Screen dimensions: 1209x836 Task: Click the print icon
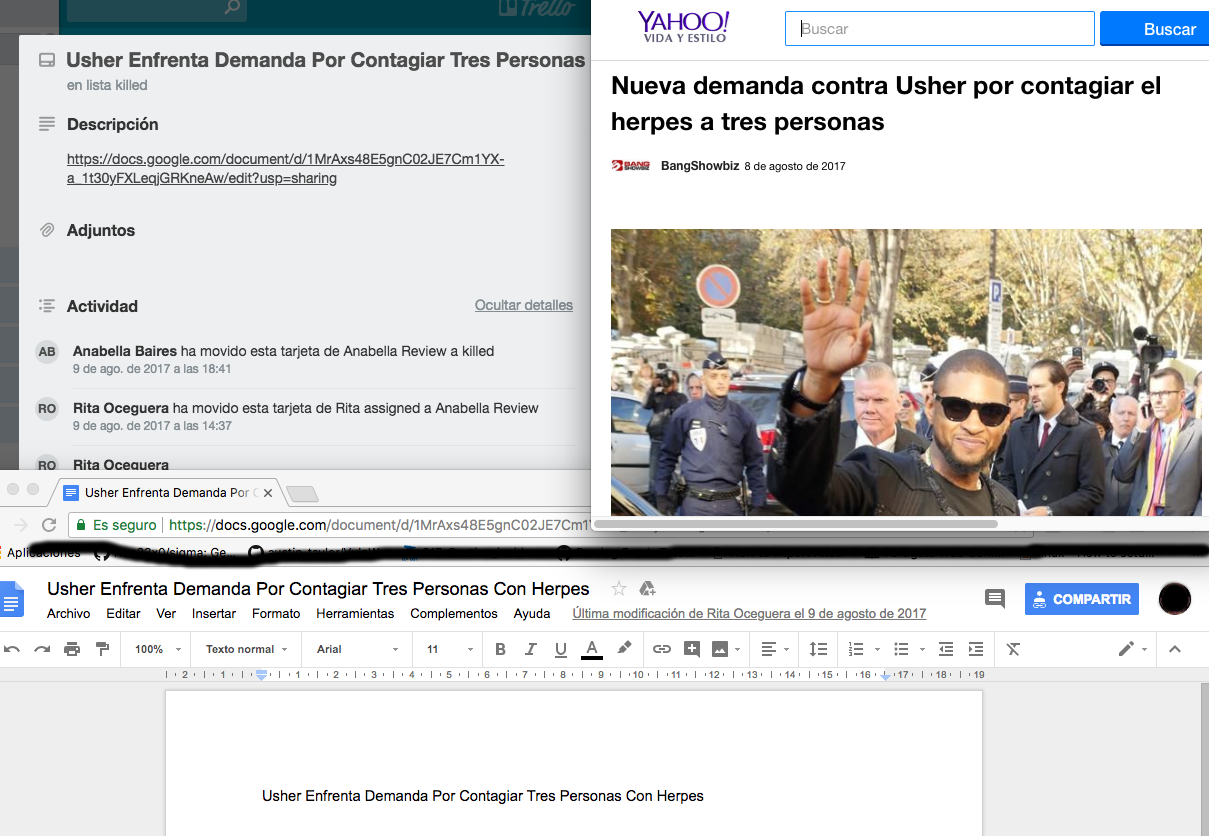point(72,649)
